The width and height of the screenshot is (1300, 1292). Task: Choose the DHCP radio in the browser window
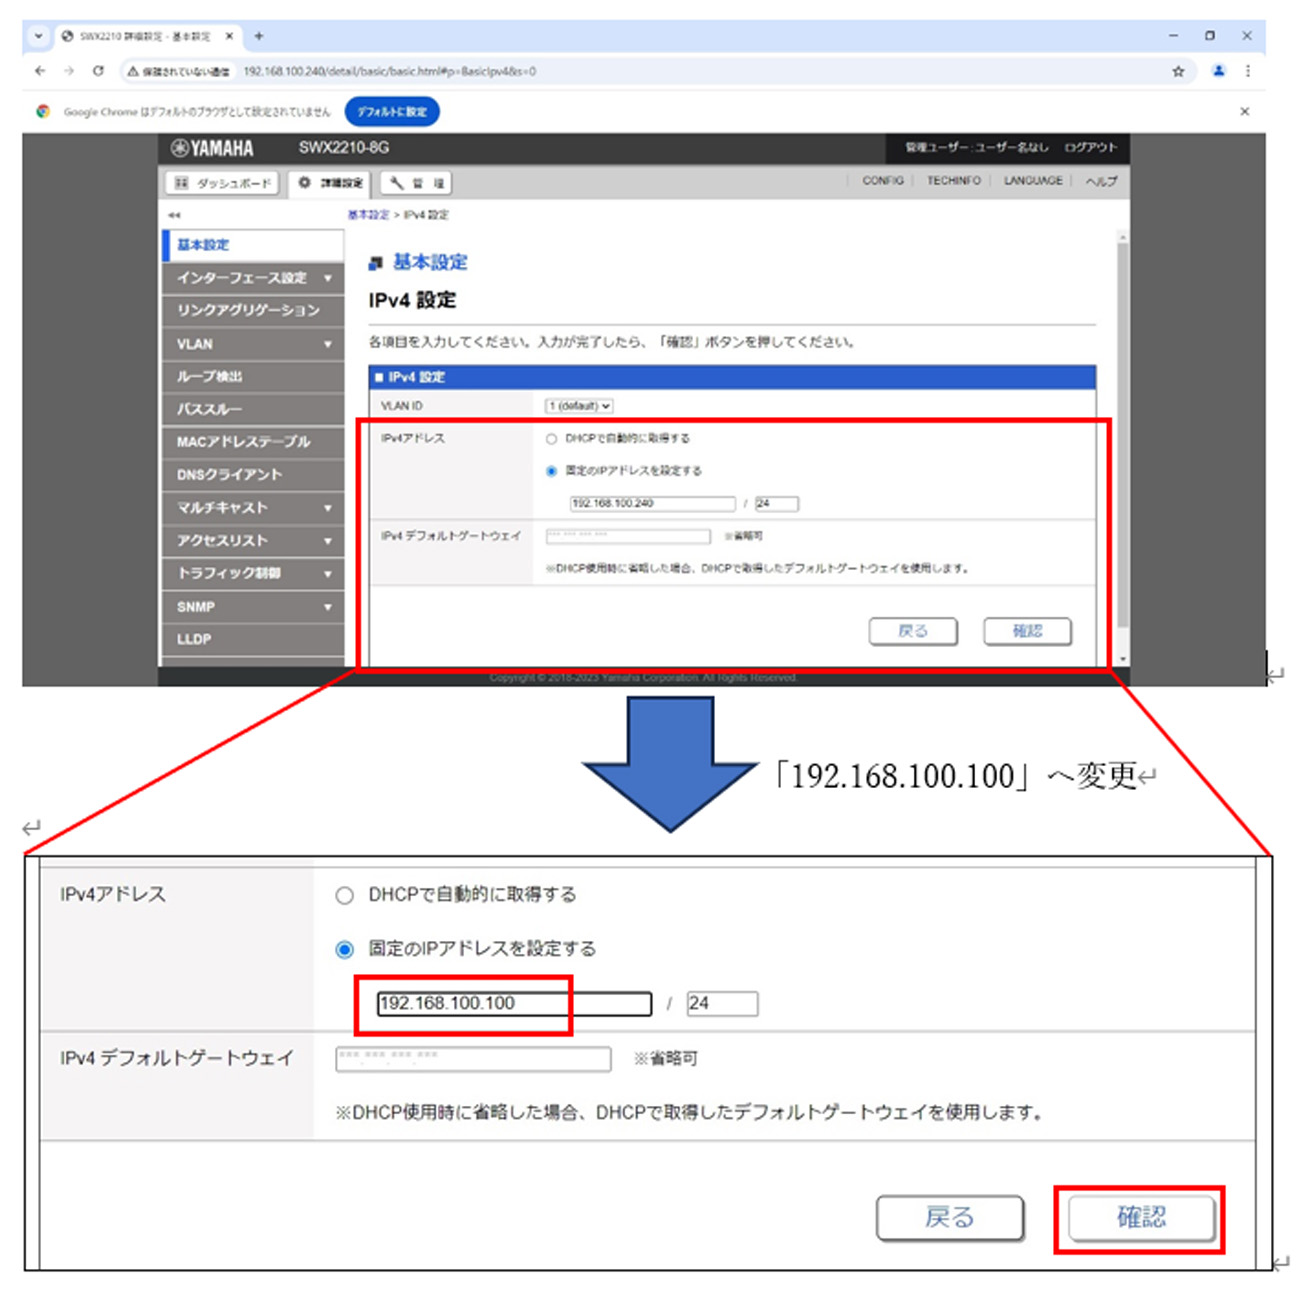click(x=551, y=439)
